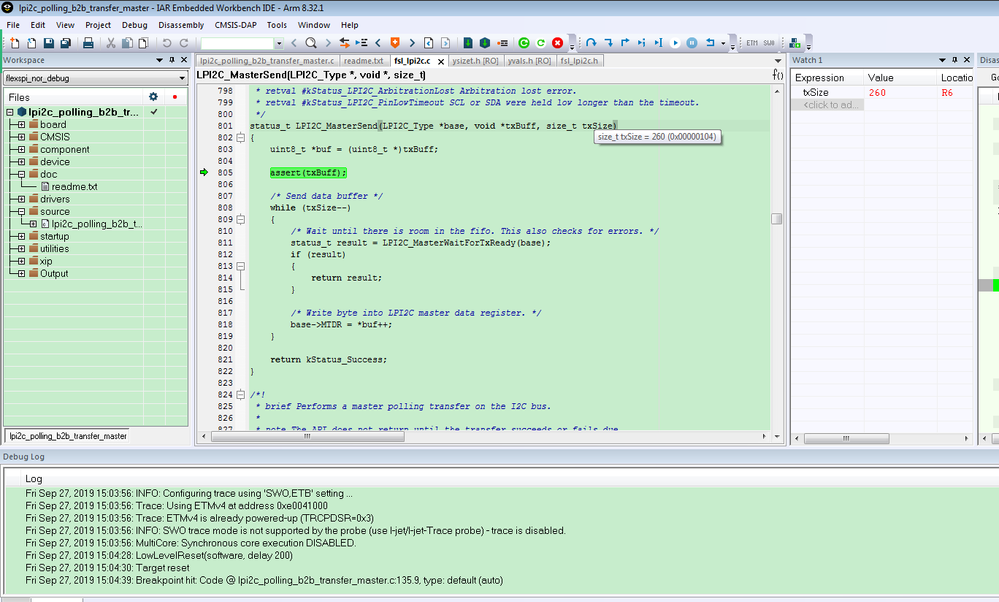Toggle the SWO trace button
This screenshot has width=999, height=602.
(x=769, y=43)
